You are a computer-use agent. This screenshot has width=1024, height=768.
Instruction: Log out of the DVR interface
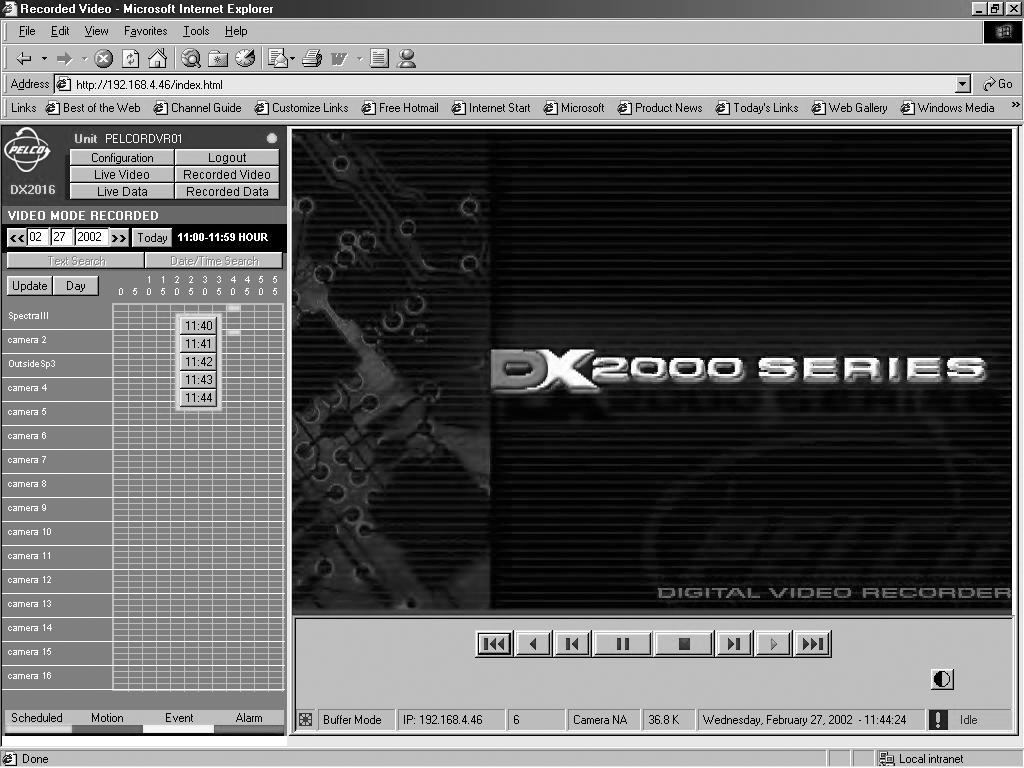[x=226, y=157]
